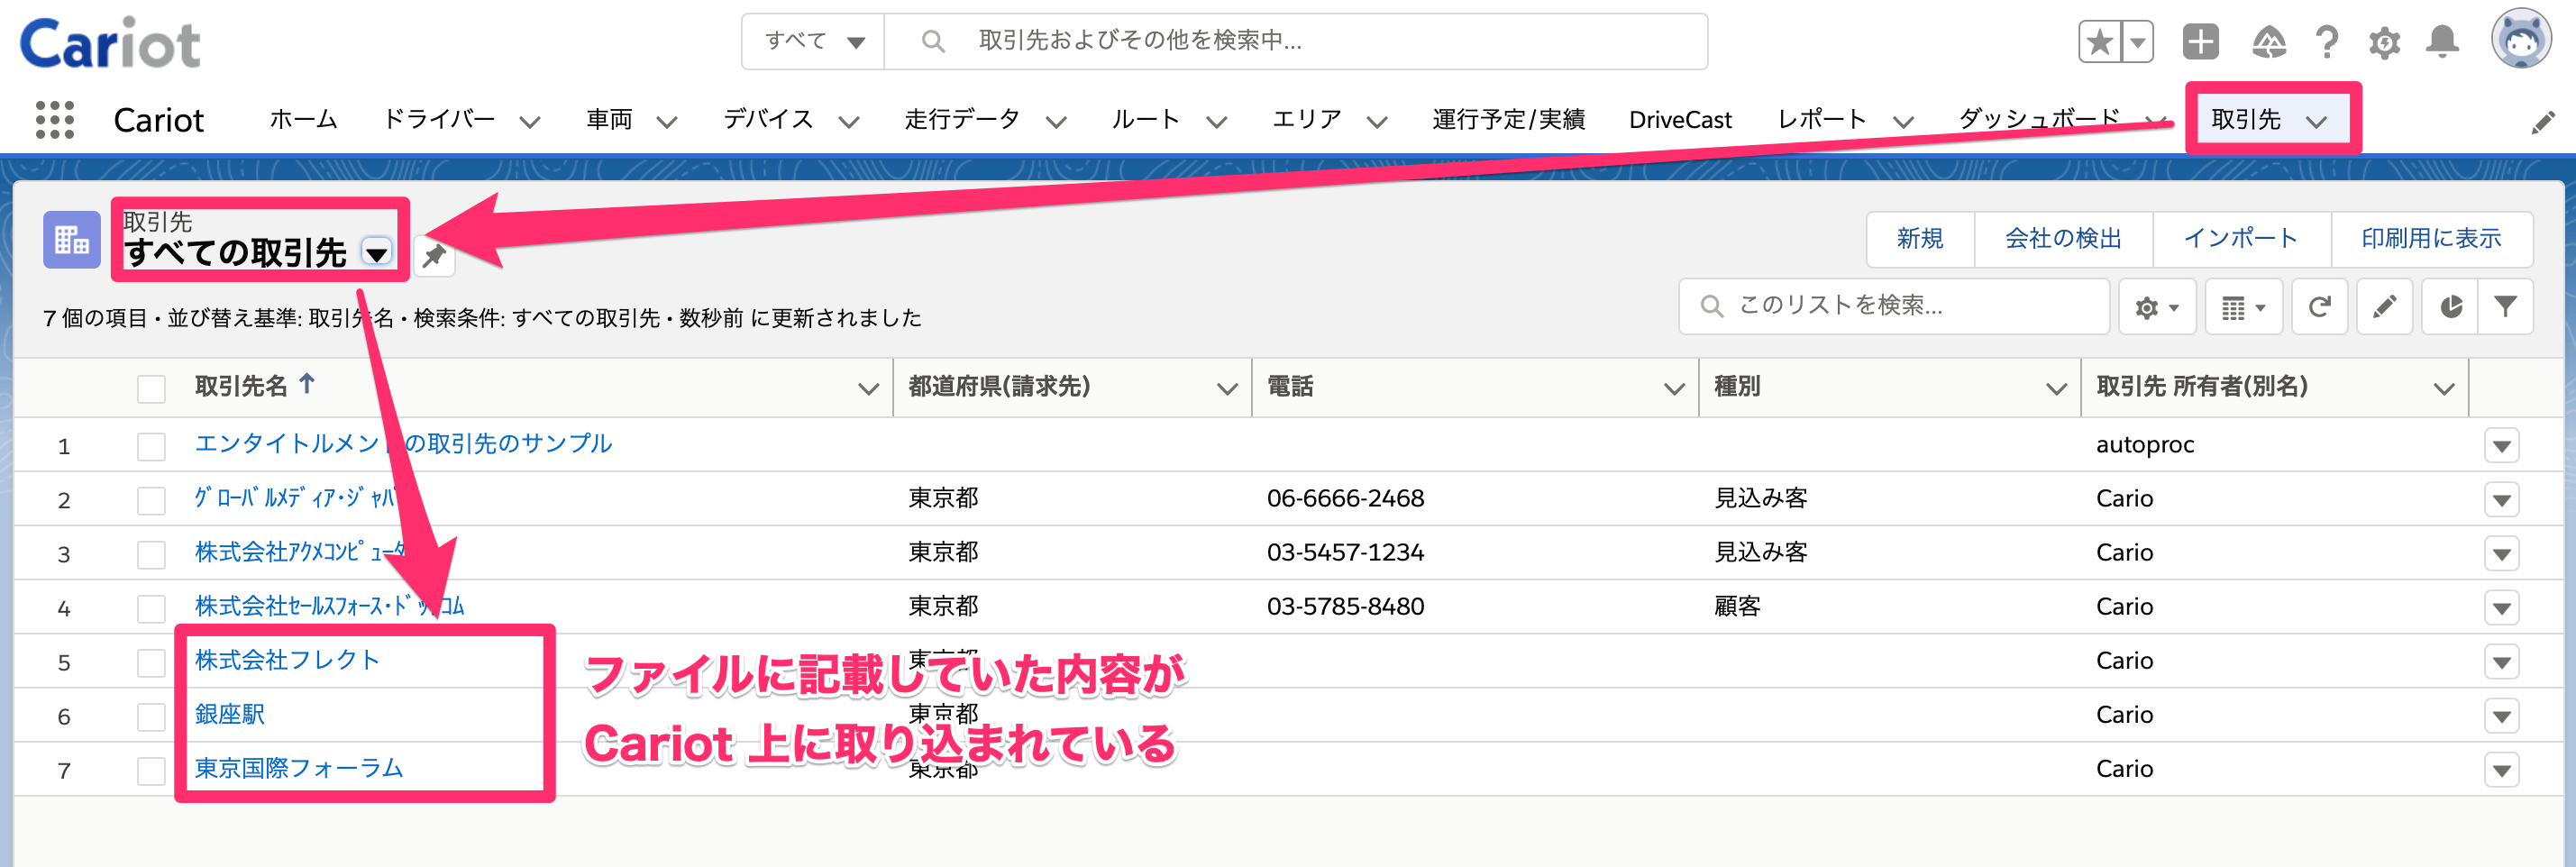Check the box for エンタイトルメント row

point(151,446)
